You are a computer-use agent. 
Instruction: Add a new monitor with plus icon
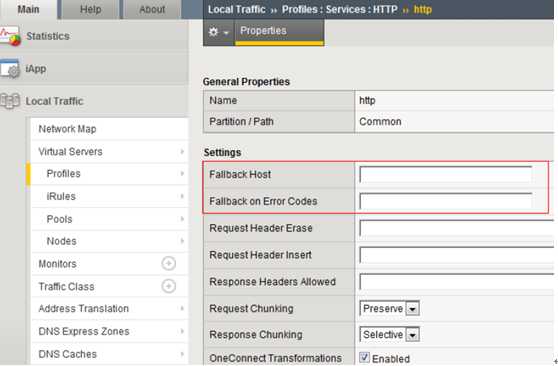[x=169, y=264]
